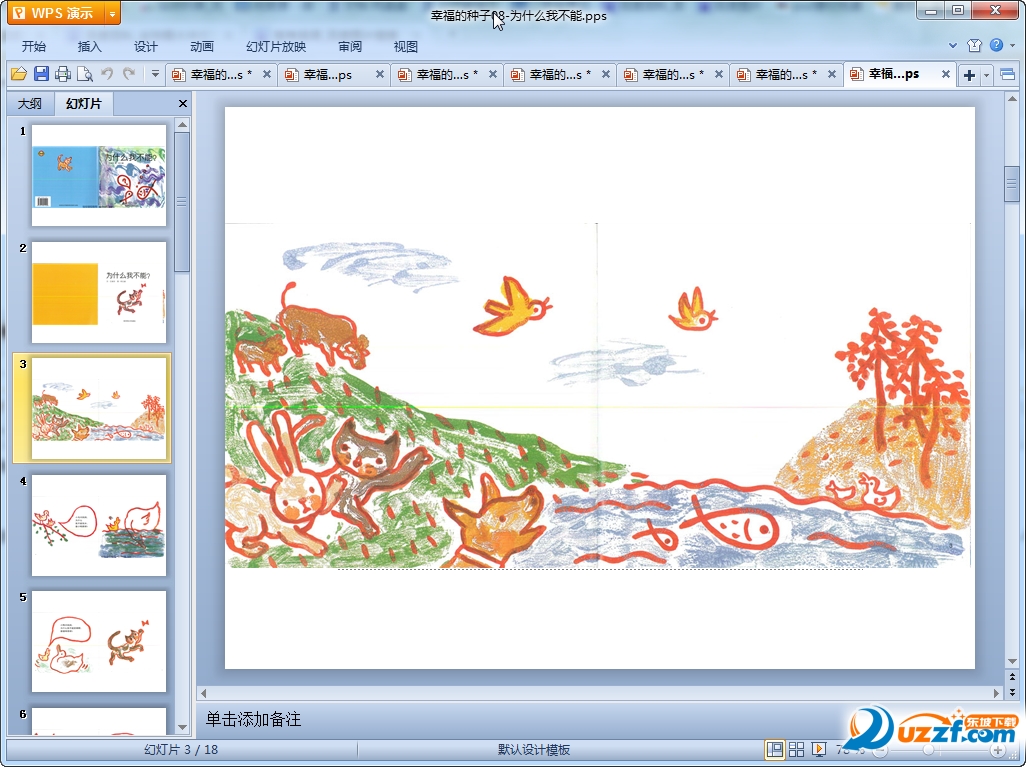1026x767 pixels.
Task: Click the Redo arrow icon
Action: (x=129, y=74)
